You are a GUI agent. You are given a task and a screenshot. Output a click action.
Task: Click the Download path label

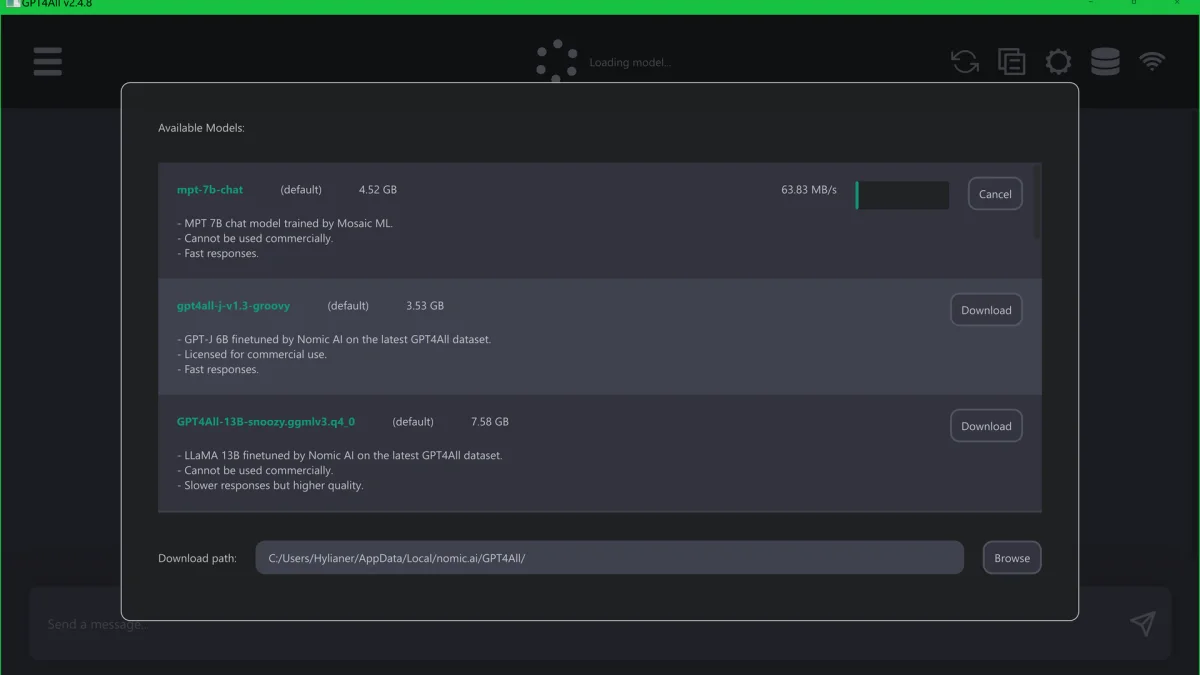pyautogui.click(x=197, y=558)
